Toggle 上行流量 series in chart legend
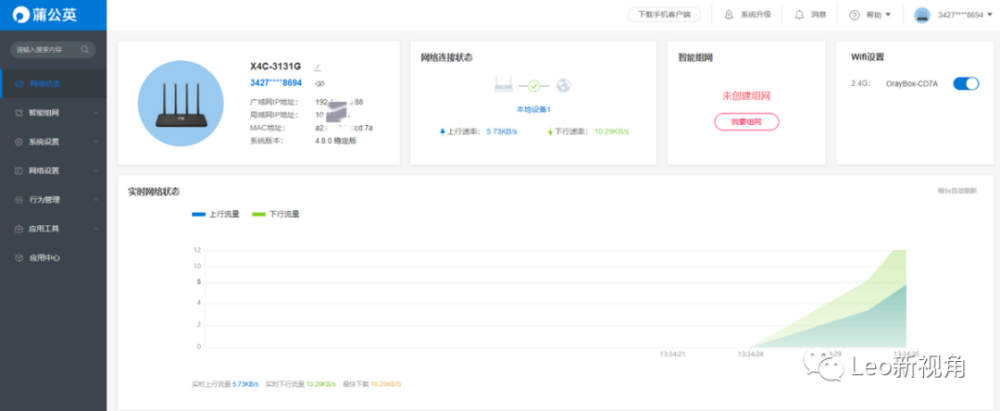 click(211, 214)
